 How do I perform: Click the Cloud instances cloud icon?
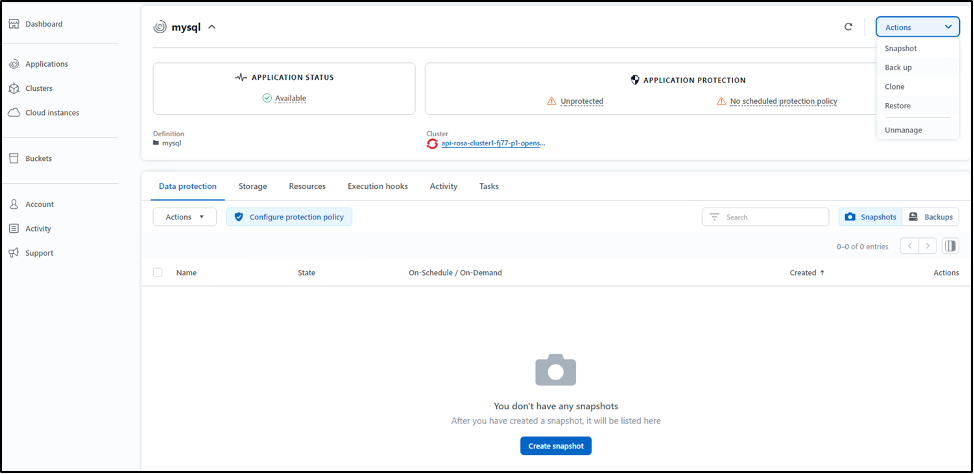14,112
